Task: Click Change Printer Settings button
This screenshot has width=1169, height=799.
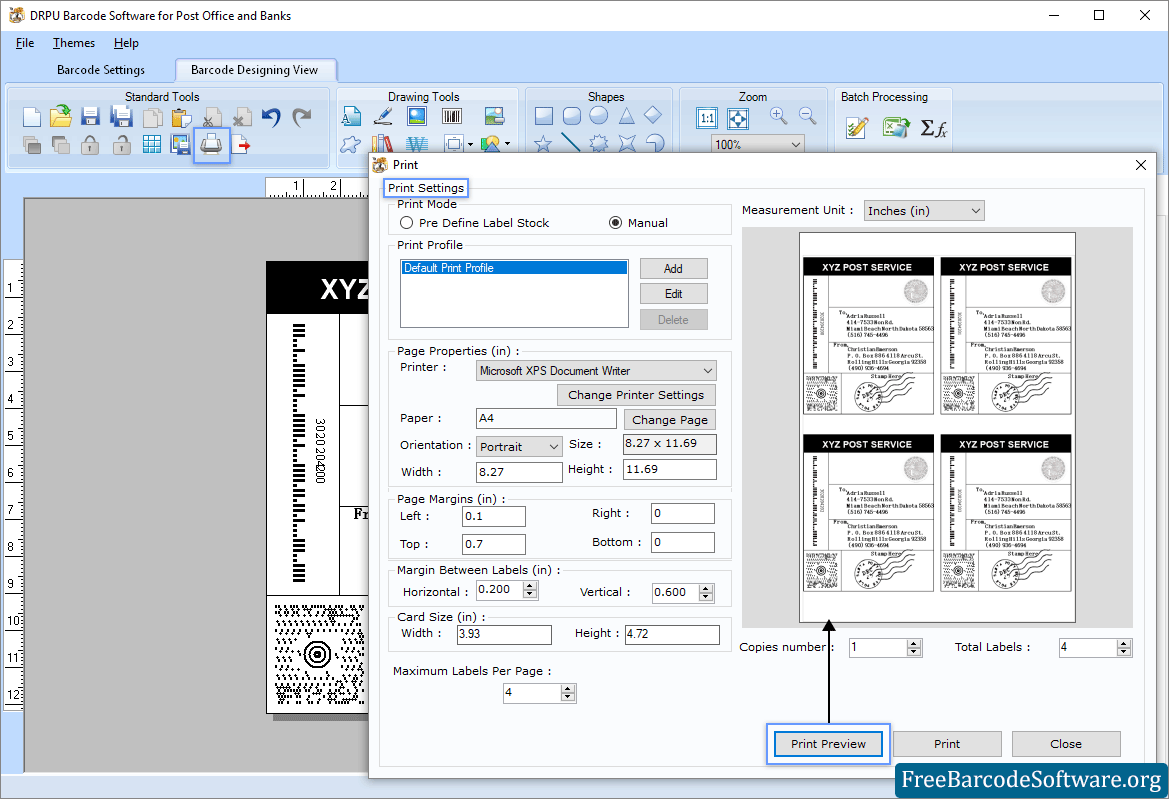Action: pos(636,395)
